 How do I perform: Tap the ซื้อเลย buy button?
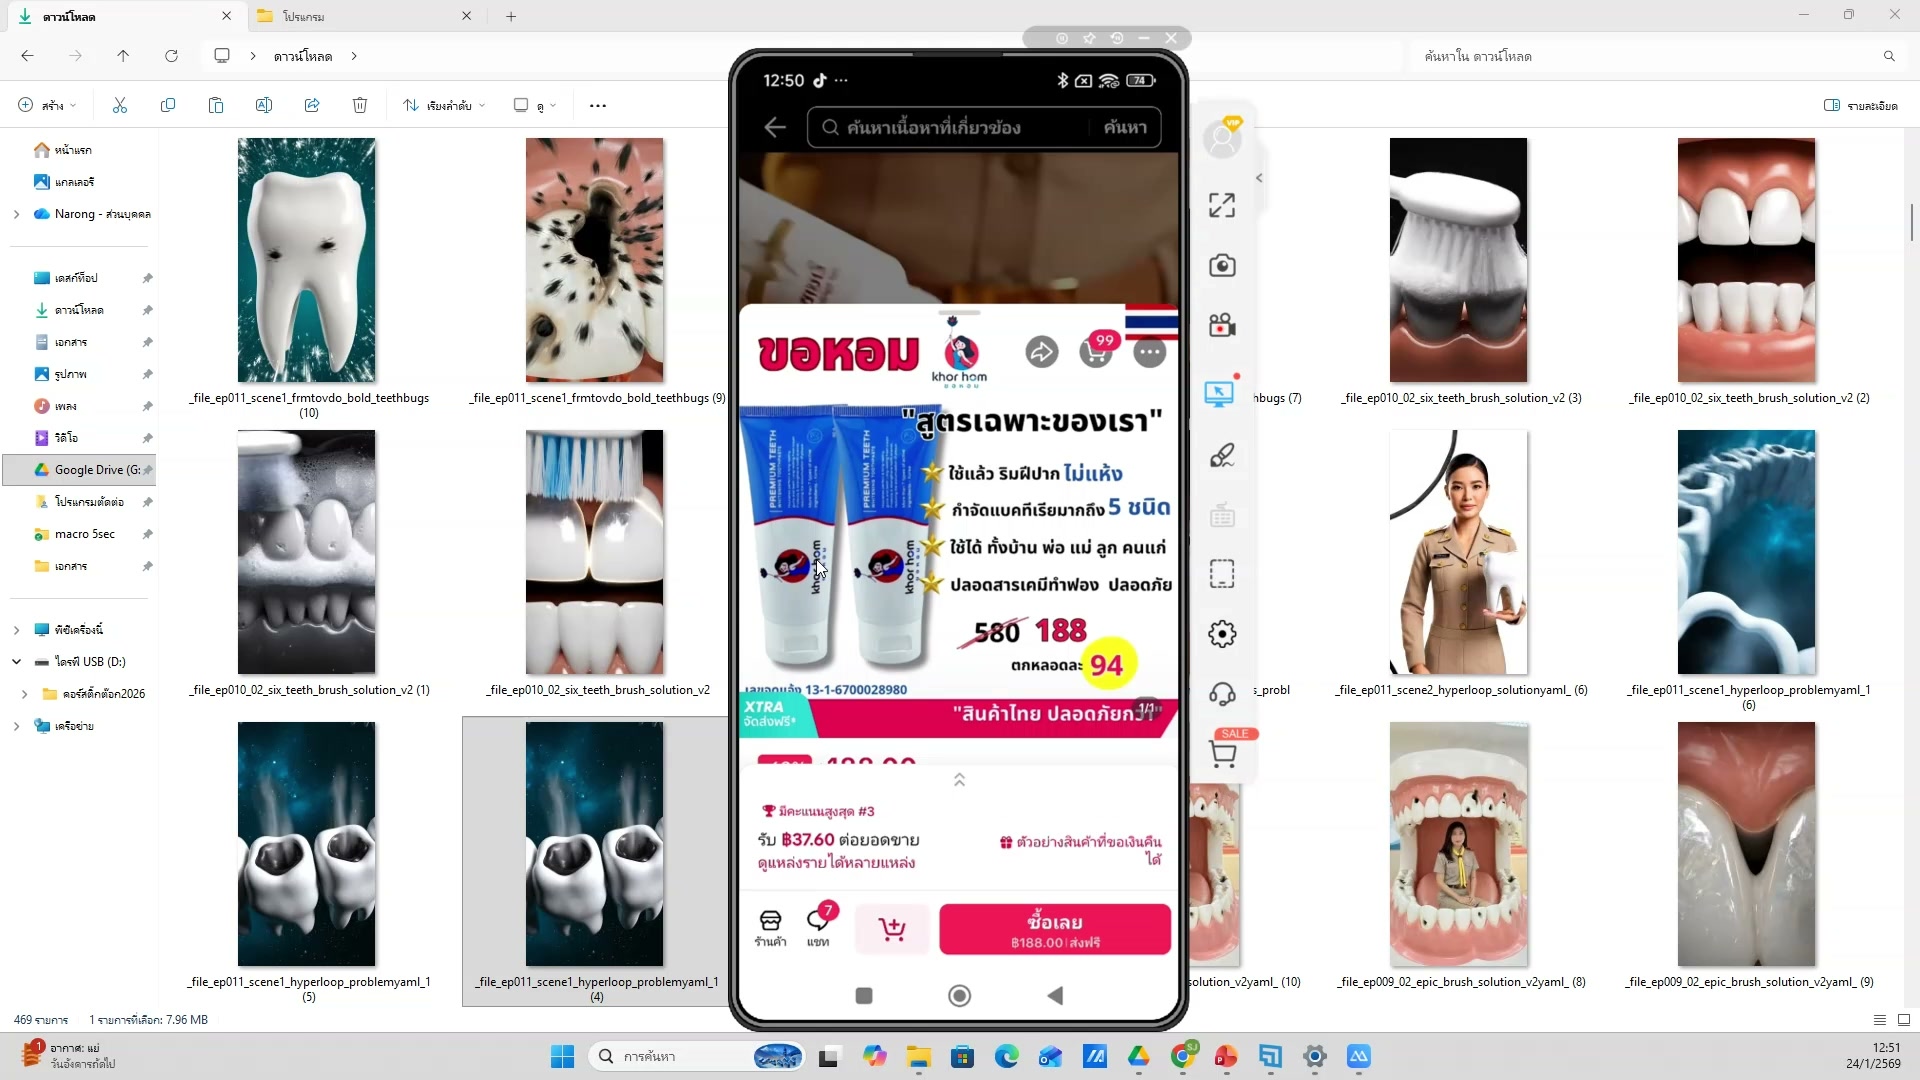[1054, 929]
